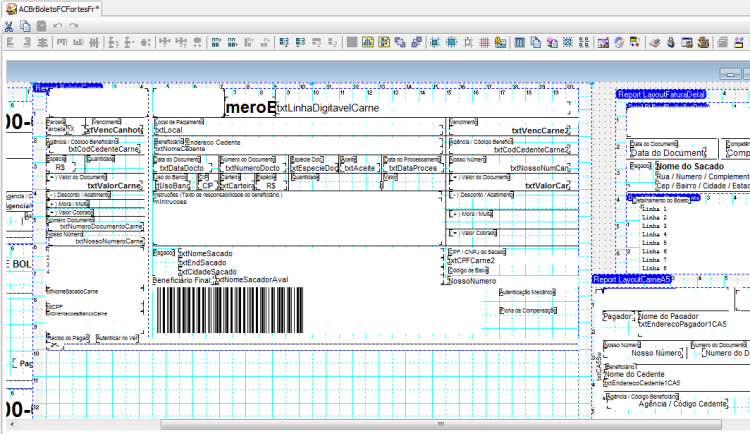This screenshot has height=434, width=750.
Task: Click the horizontal scrollbar thumb
Action: pos(441,424)
